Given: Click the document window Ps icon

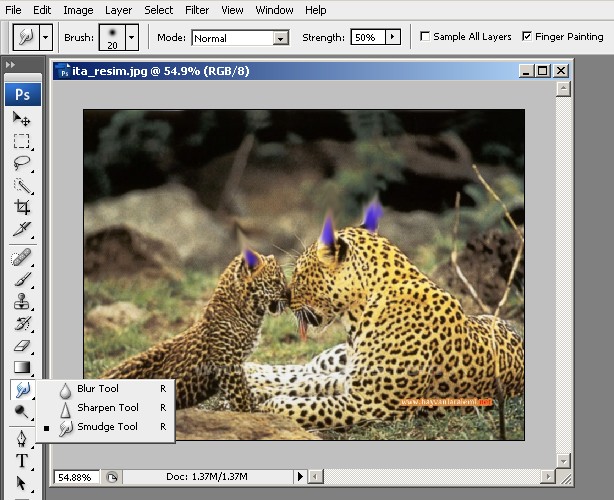Looking at the screenshot, I should point(63,71).
